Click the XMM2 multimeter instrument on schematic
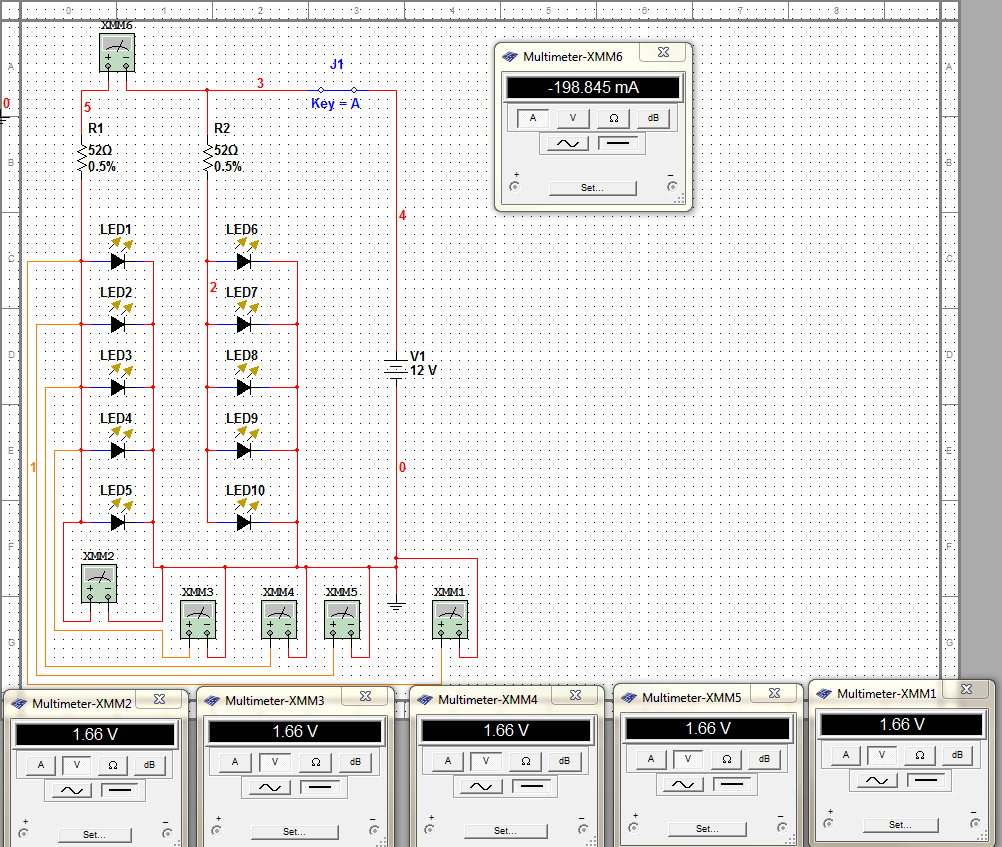Viewport: 1002px width, 847px height. [x=99, y=584]
